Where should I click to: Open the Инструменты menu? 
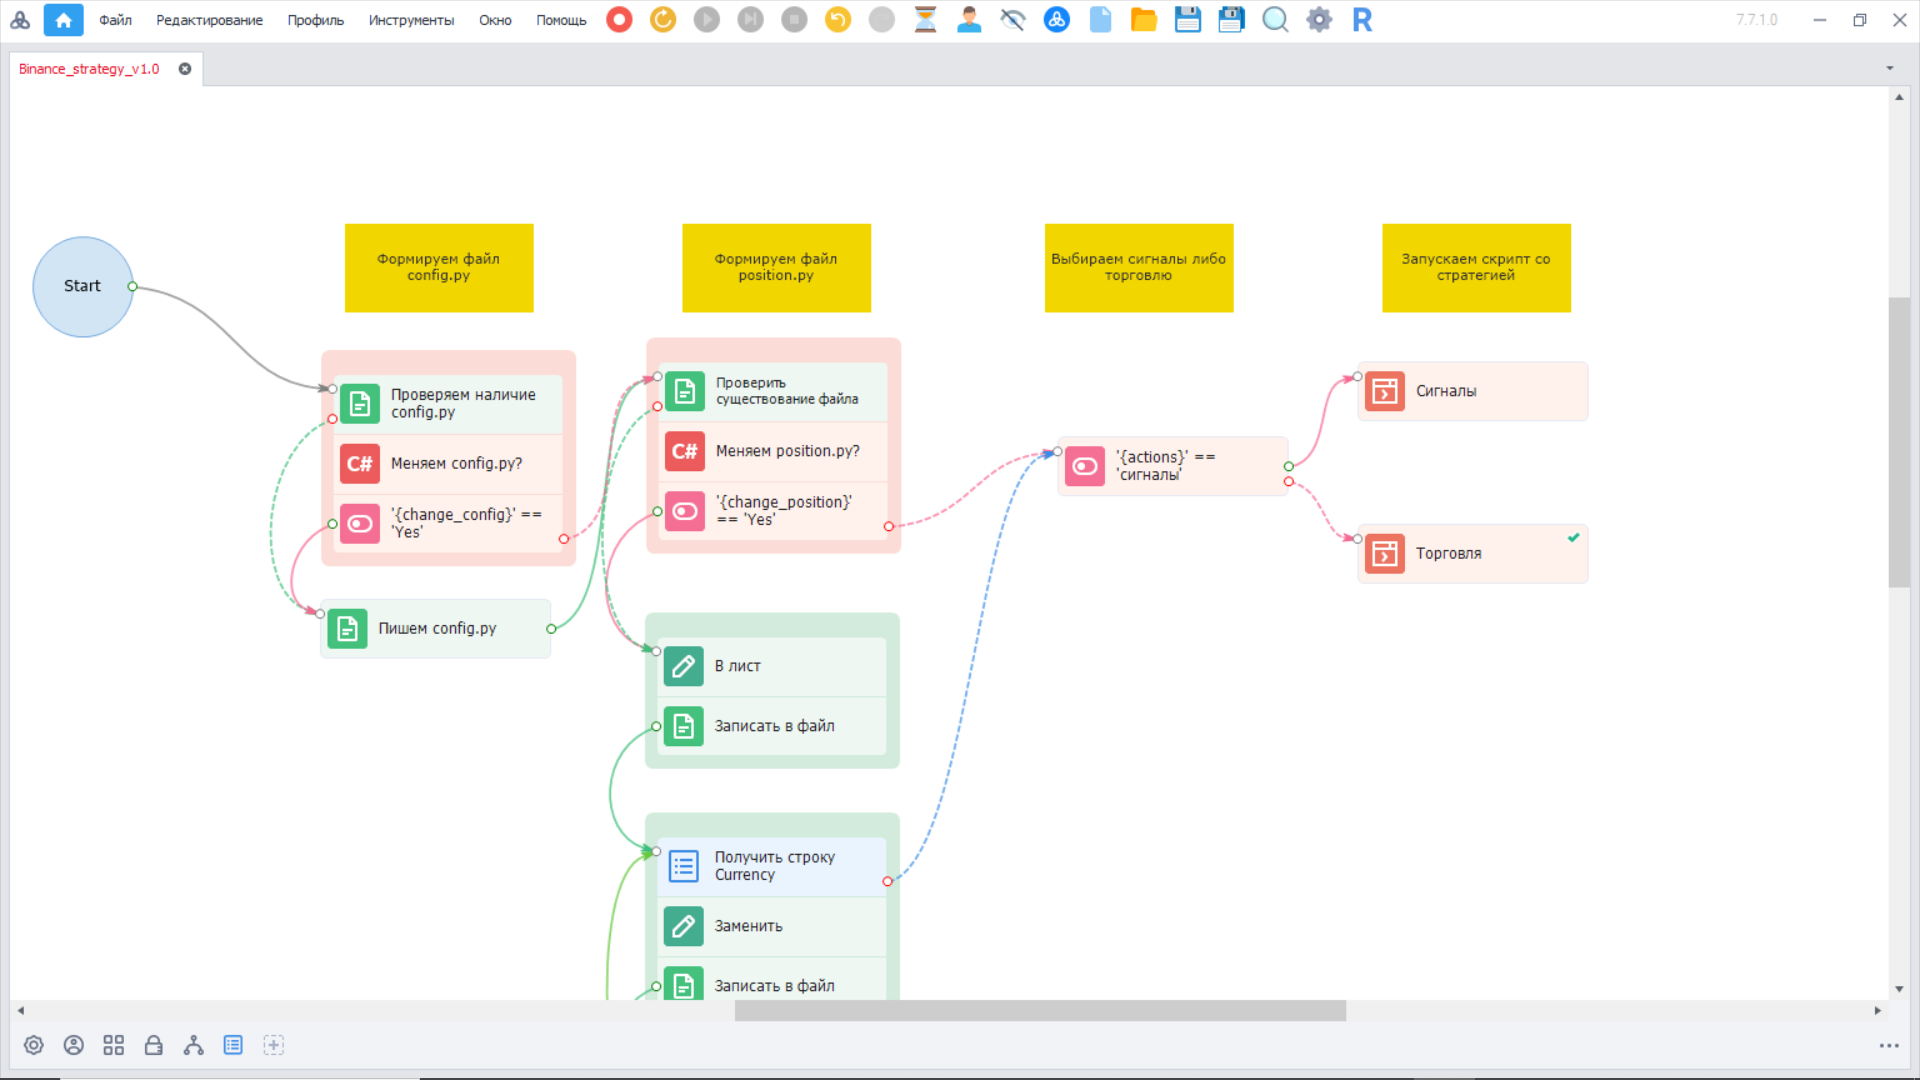coord(410,20)
